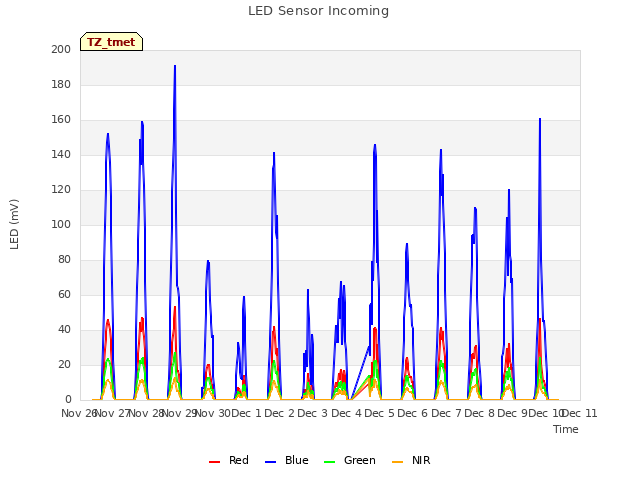The width and height of the screenshot is (640, 480).
Task: Click the 40 y-axis tick label
Action: pyautogui.click(x=64, y=330)
